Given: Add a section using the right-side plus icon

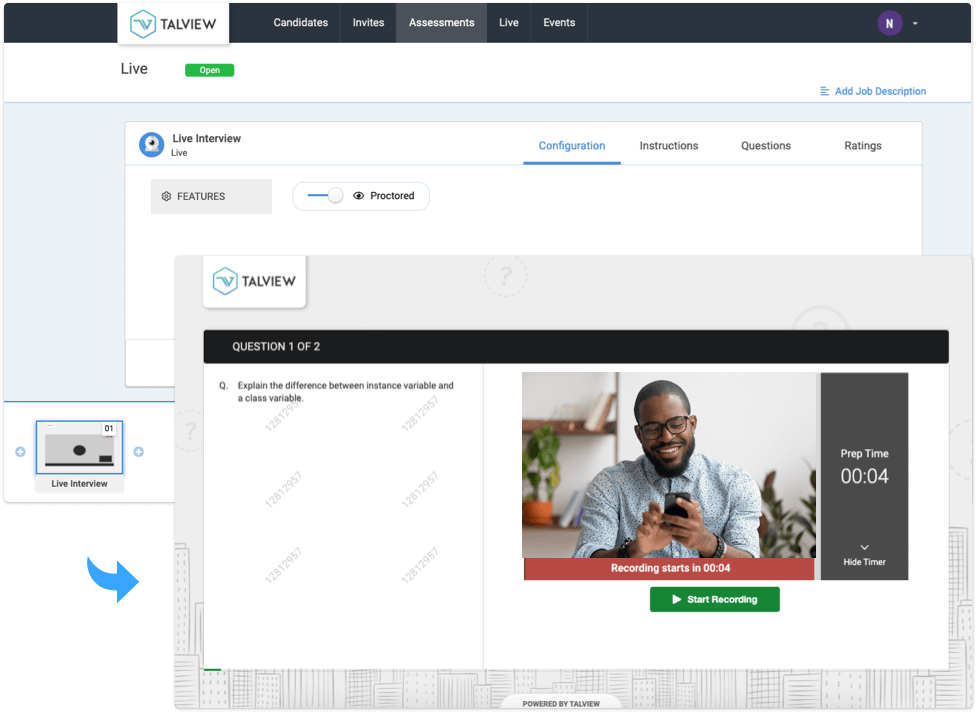Looking at the screenshot, I should (x=140, y=453).
